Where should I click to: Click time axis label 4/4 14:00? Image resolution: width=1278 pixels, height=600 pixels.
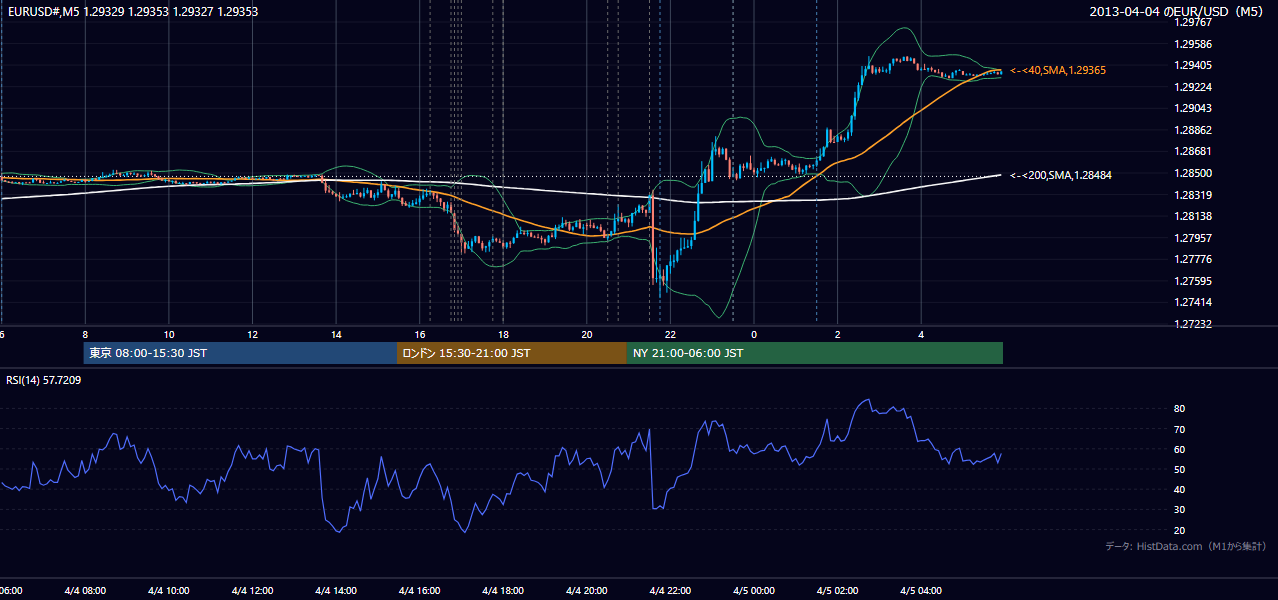point(336,590)
